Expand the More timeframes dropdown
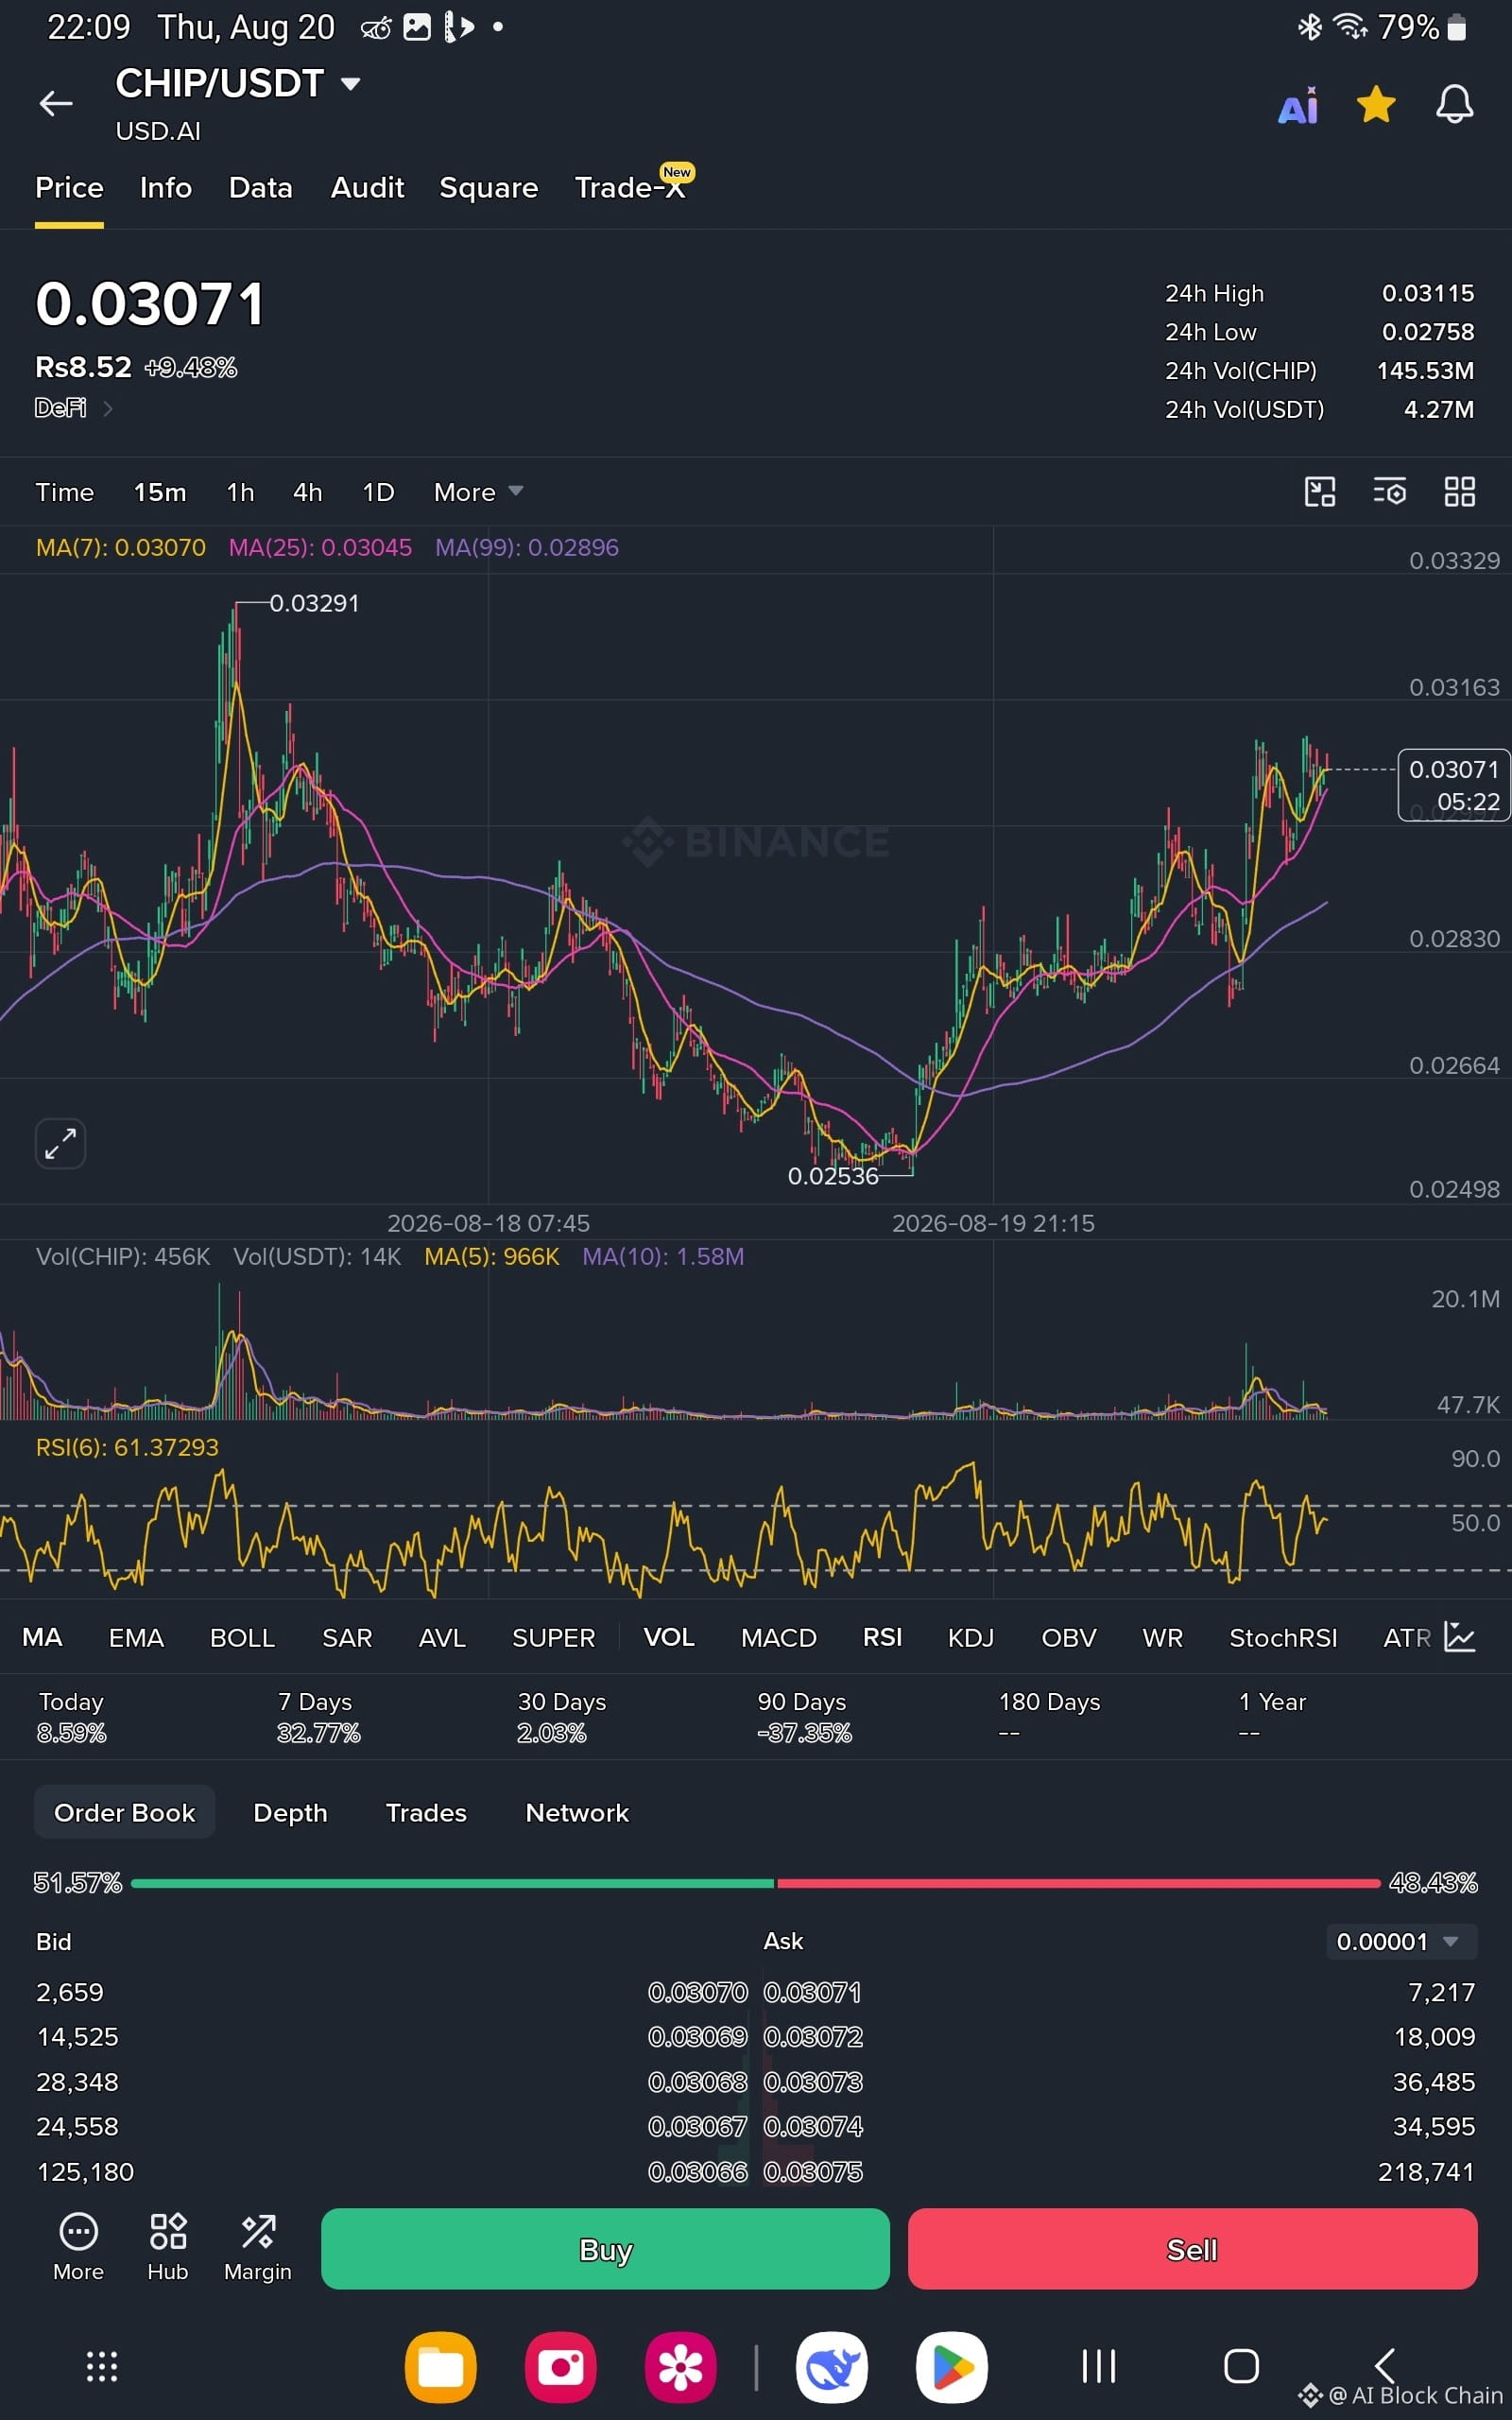This screenshot has height=2420, width=1512. (x=478, y=492)
